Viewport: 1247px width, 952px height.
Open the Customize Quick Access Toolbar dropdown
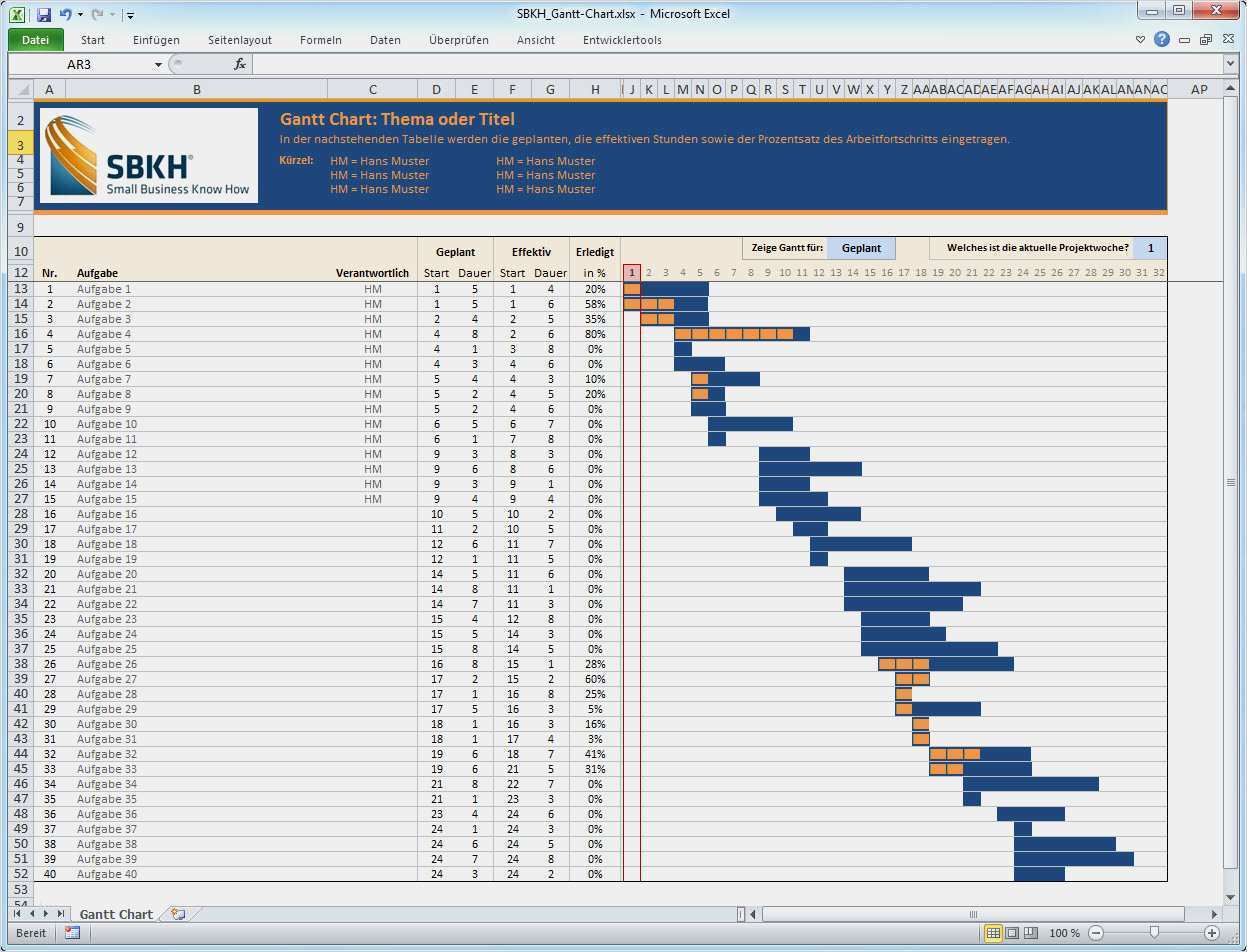(x=131, y=15)
